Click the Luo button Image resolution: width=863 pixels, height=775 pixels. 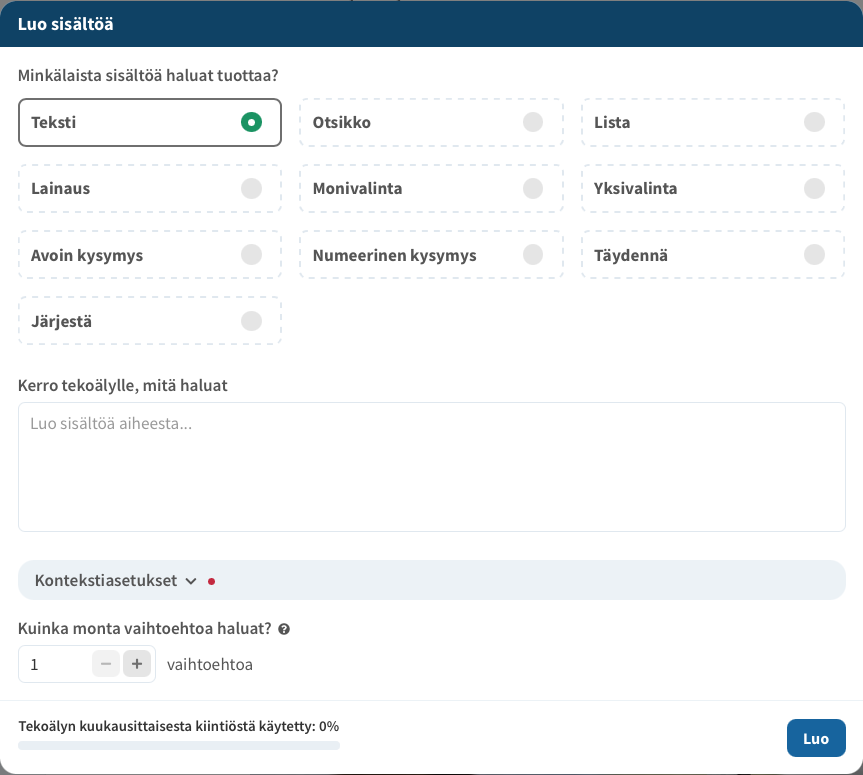pyautogui.click(x=816, y=738)
